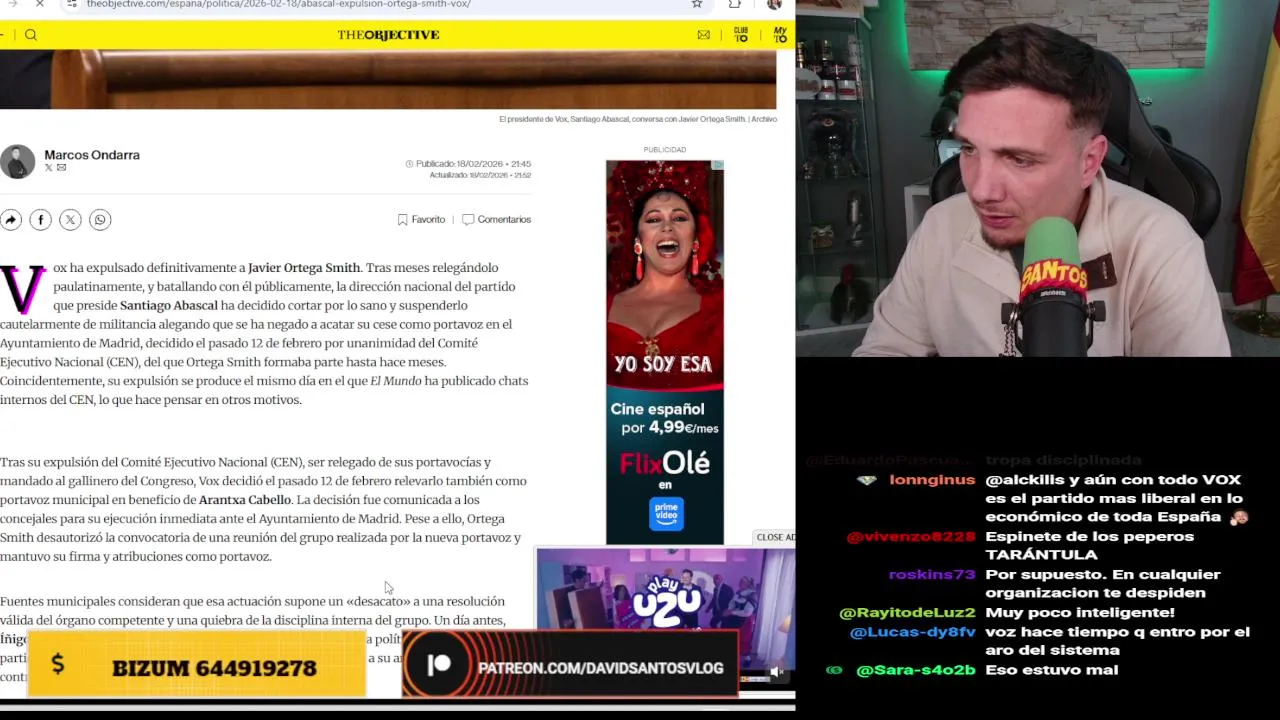
Task: Click the 'Actualizado: 18/02/2026' timestamp
Action: (x=480, y=176)
